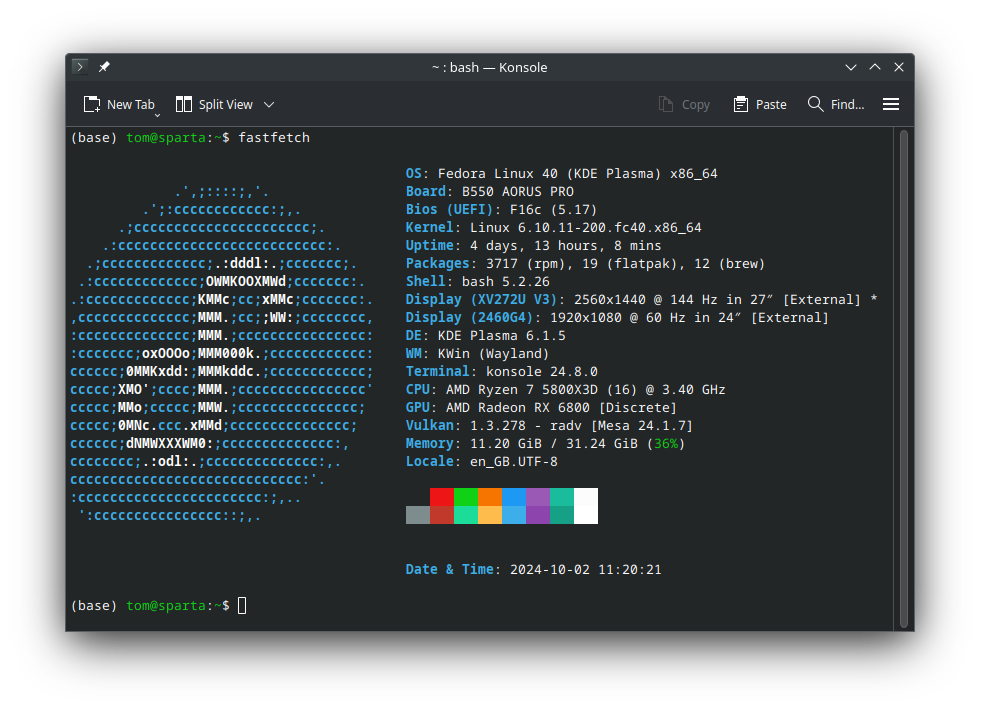Screen dimensions: 981x710
Task: Click the 'B550 AORUS PRO' board value
Action: click(517, 191)
